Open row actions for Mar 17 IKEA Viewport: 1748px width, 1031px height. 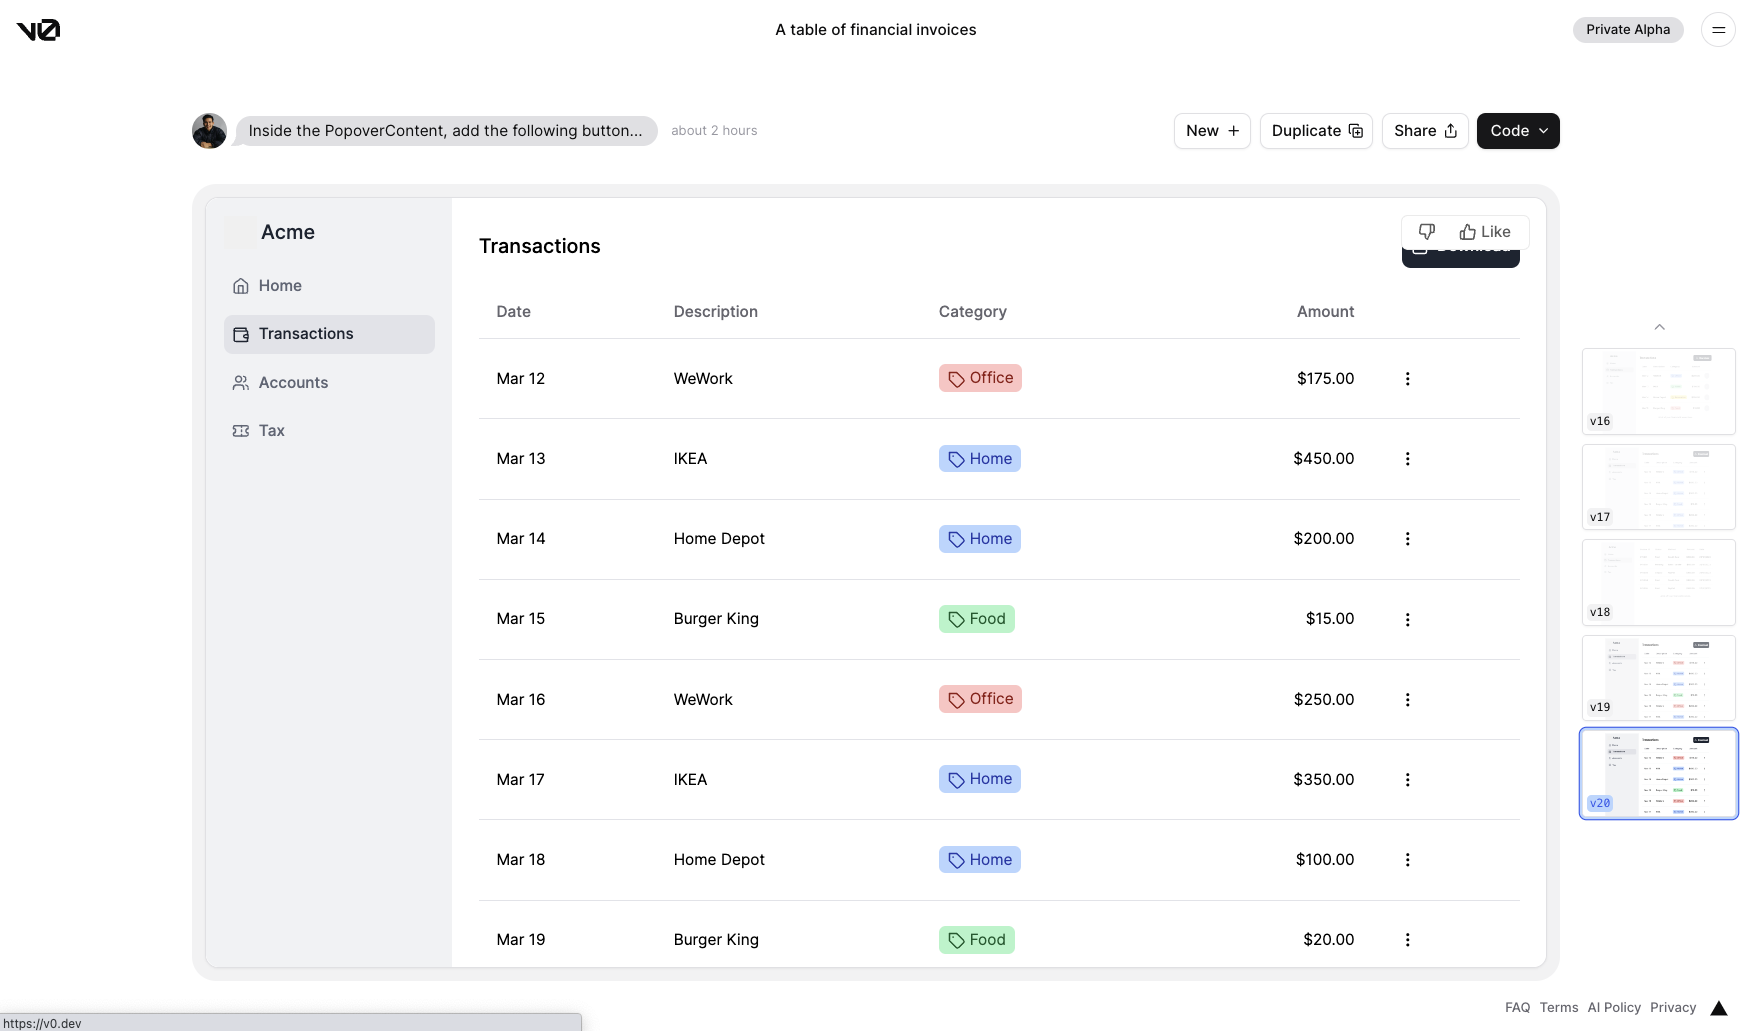pos(1407,780)
